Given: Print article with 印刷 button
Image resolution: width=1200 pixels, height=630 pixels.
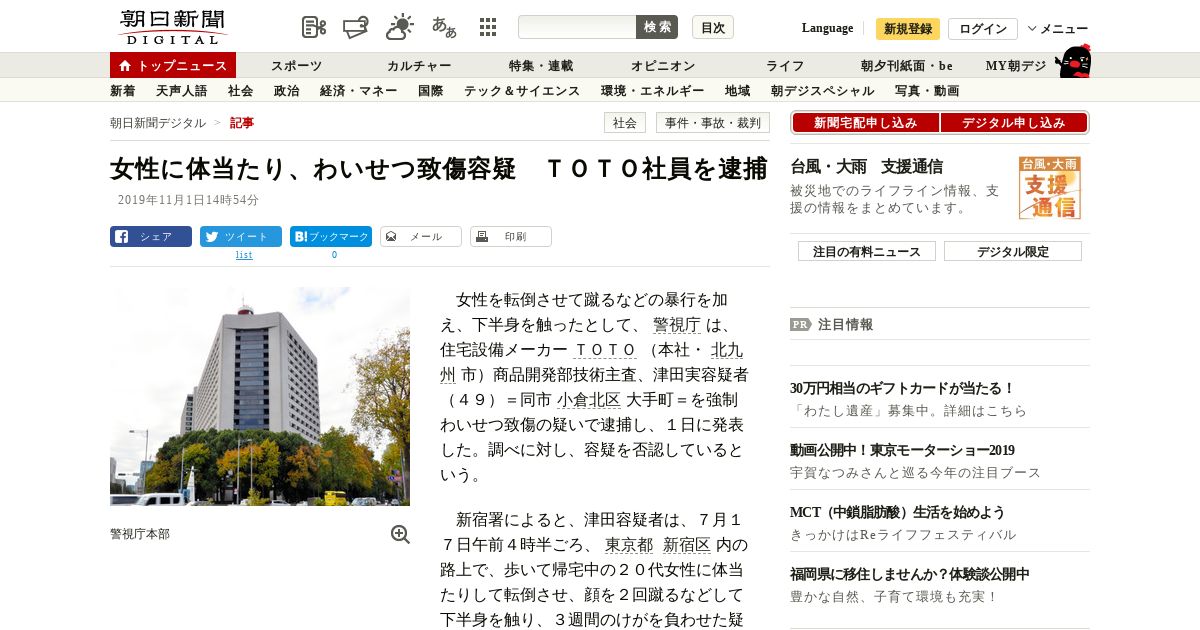Looking at the screenshot, I should pyautogui.click(x=511, y=237).
